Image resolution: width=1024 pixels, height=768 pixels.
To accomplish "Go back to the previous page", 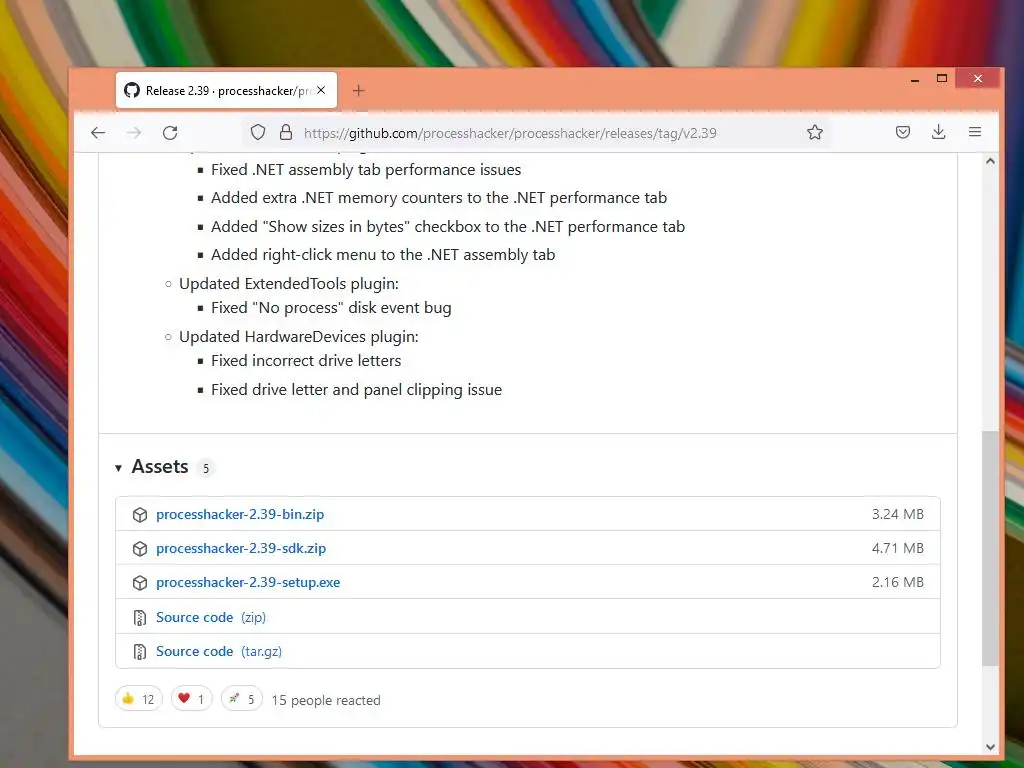I will (x=98, y=133).
